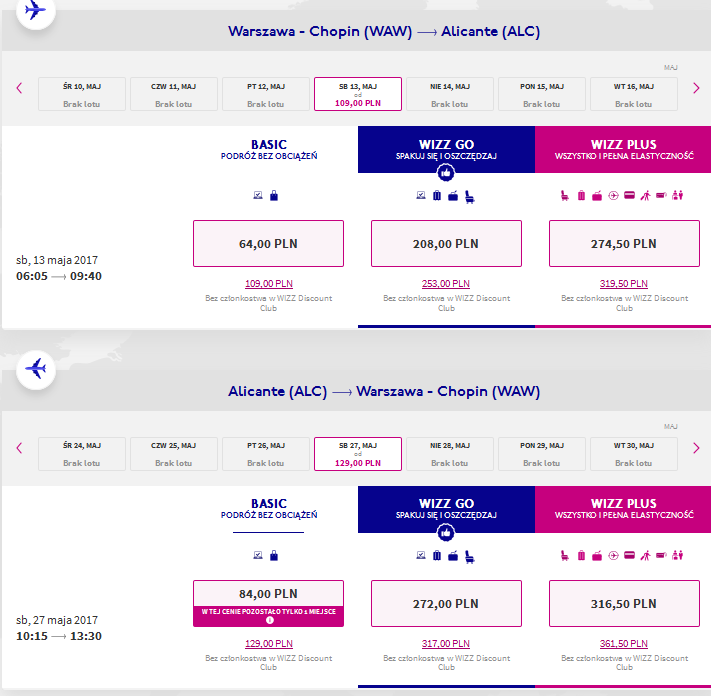Click small cabin bag icon under return BASIC fare

pos(274,555)
